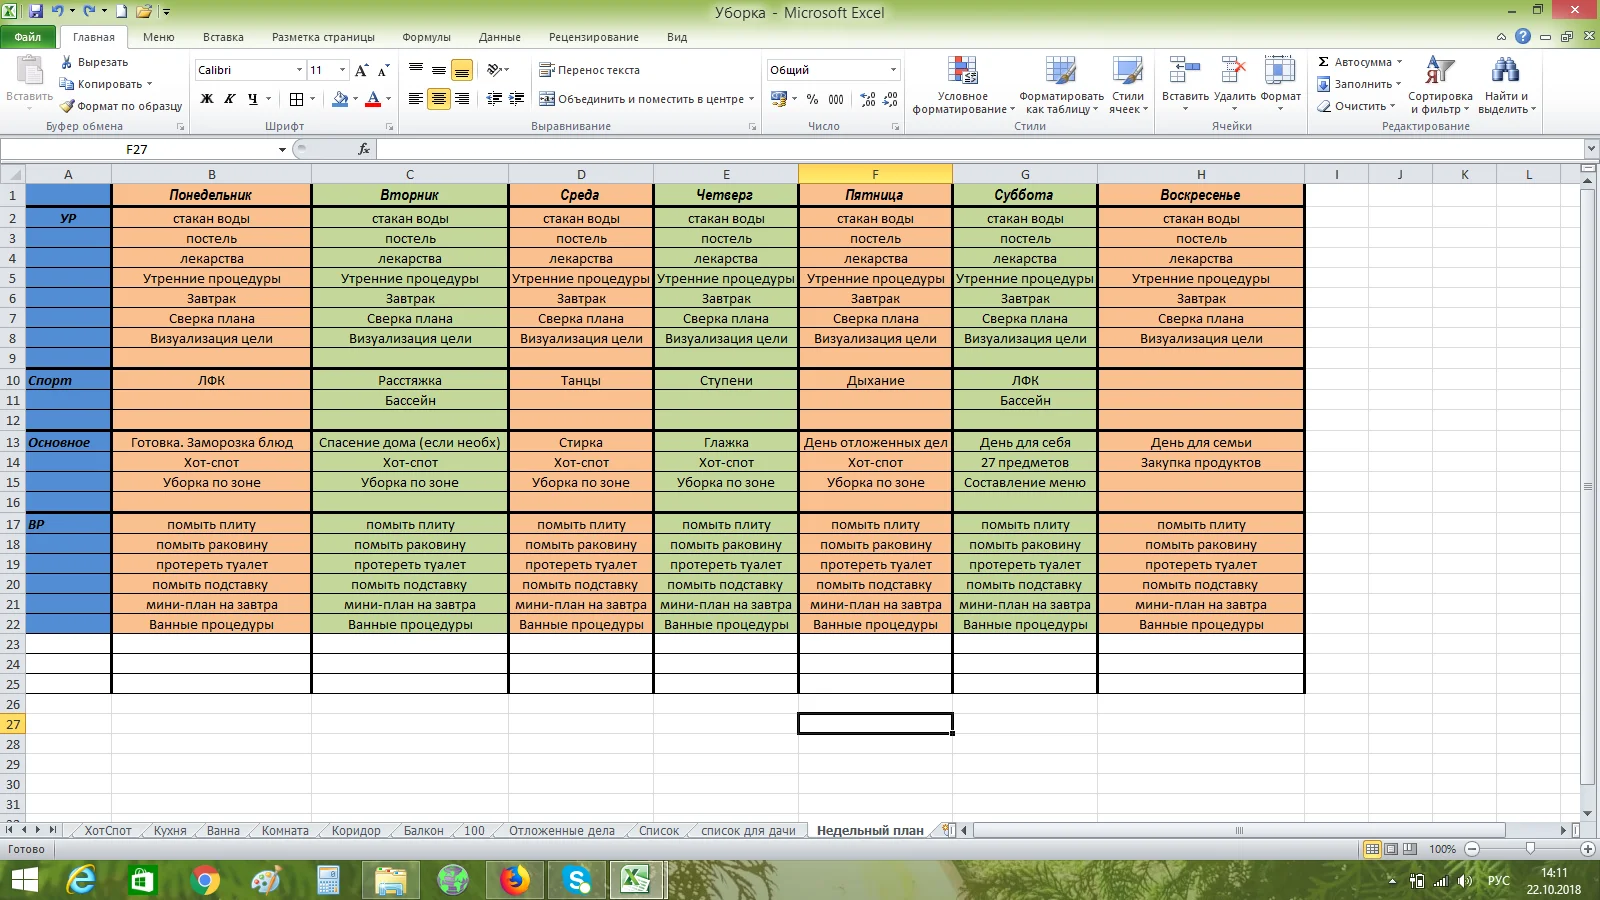Image resolution: width=1600 pixels, height=900 pixels.
Task: Open the Очистить clear menu
Action: (x=1357, y=106)
